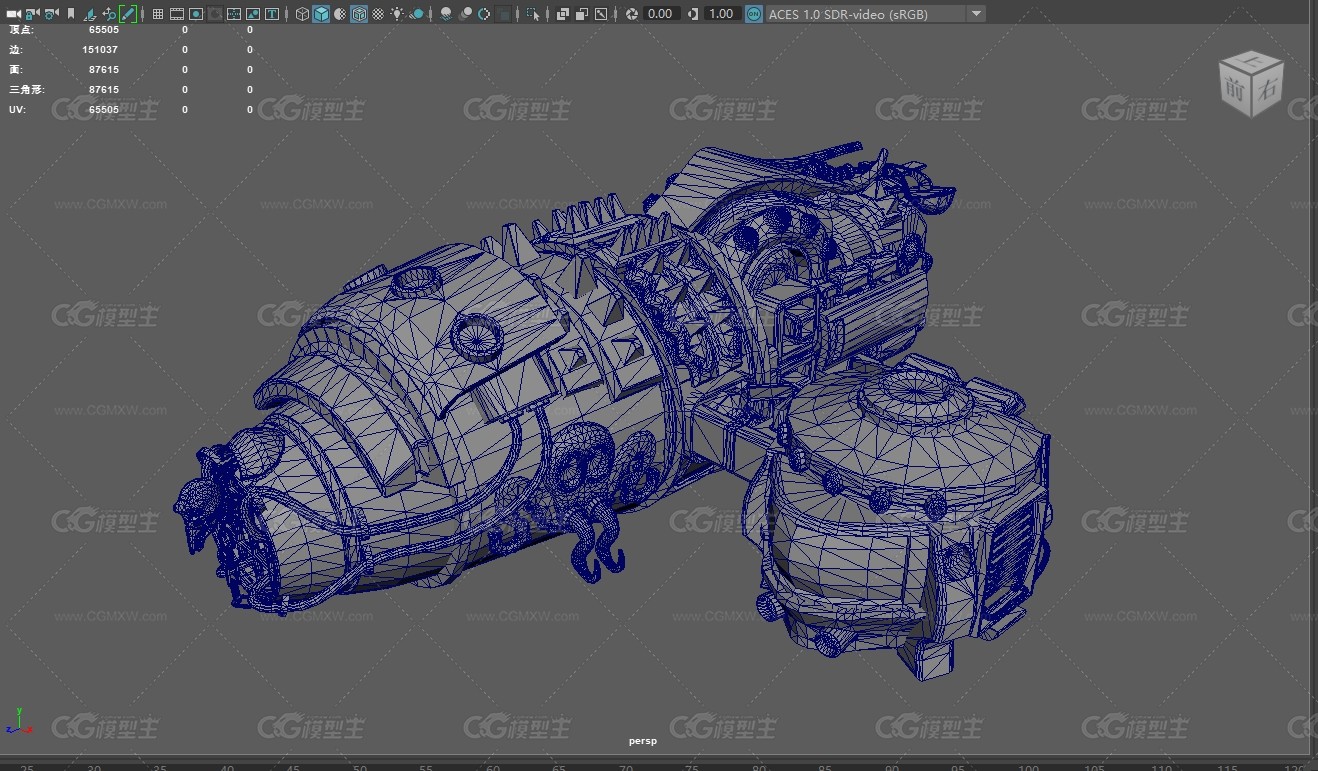Click the Exposure reset icon

[632, 14]
